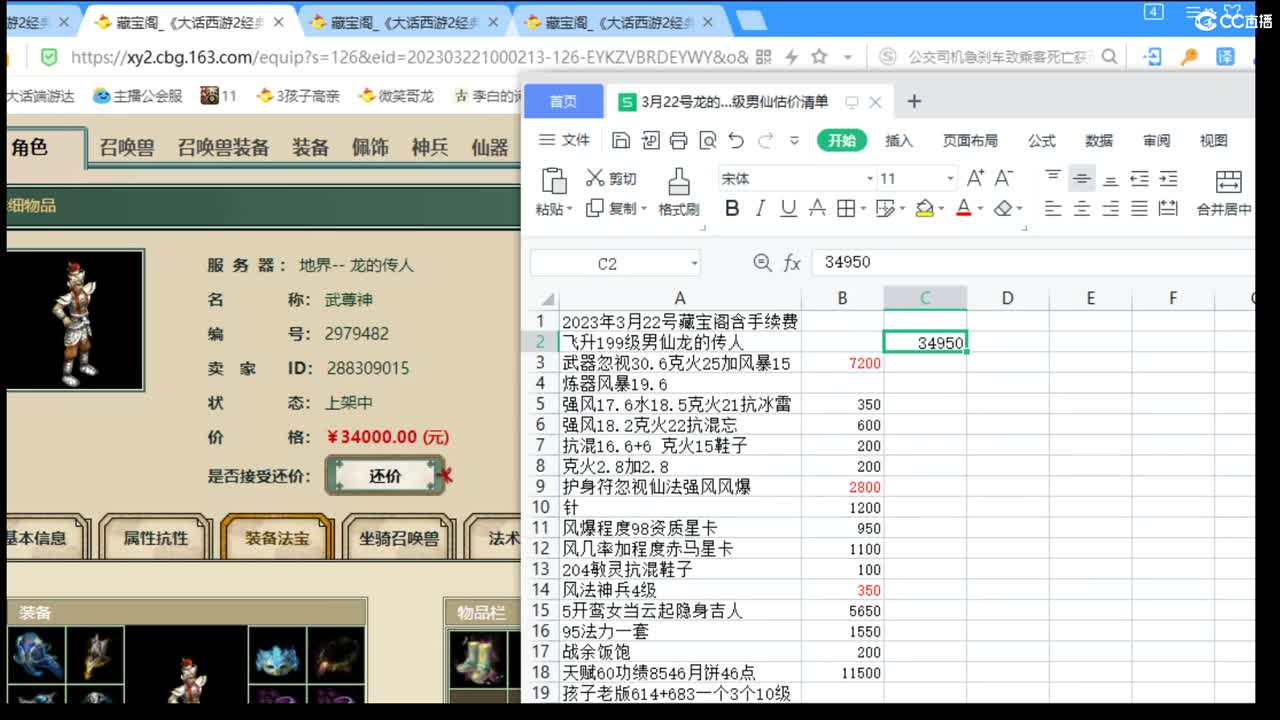The width and height of the screenshot is (1280, 720).
Task: Center text horizontally in the cell
Action: click(x=1081, y=208)
